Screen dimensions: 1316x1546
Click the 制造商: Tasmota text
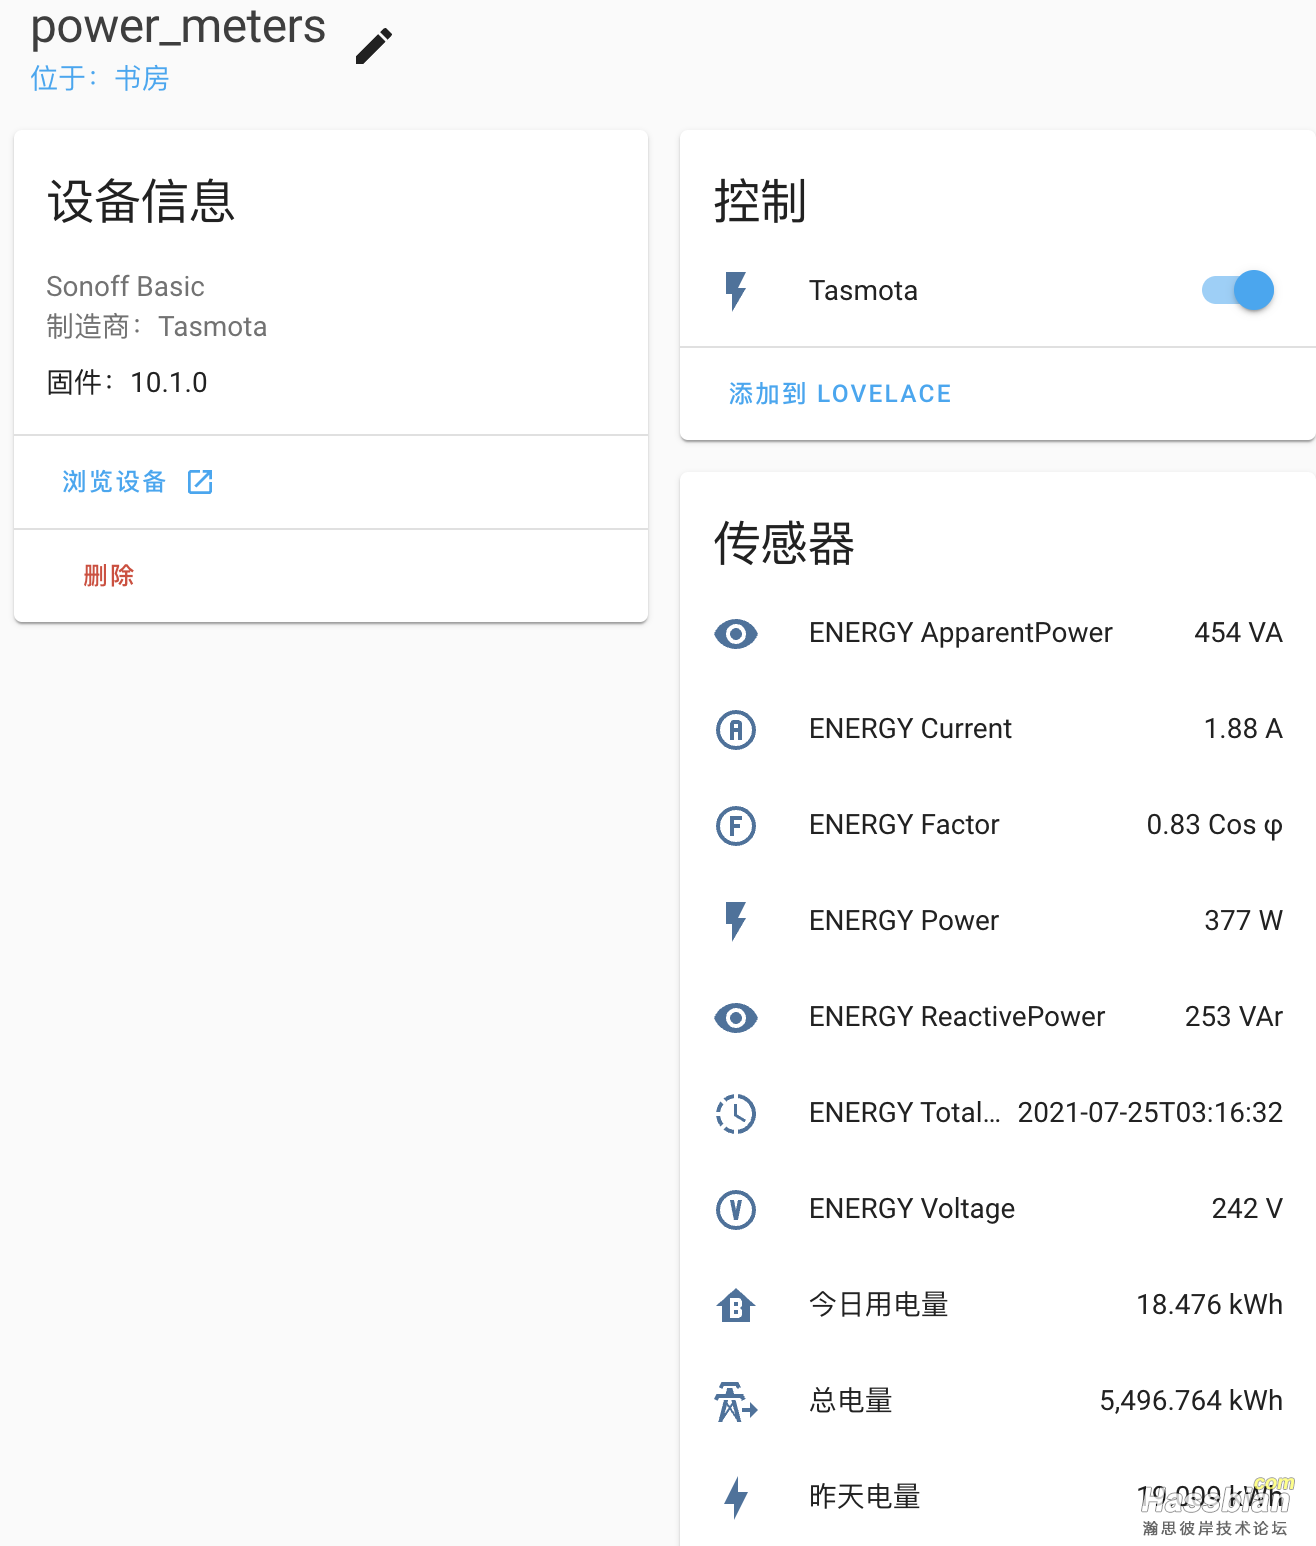pos(157,327)
